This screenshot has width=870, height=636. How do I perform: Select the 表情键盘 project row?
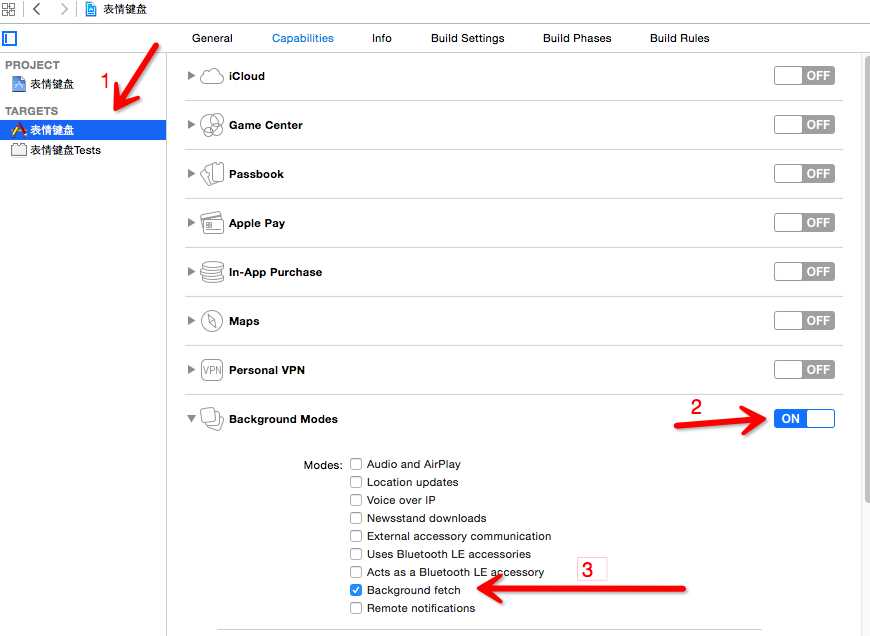click(x=83, y=84)
